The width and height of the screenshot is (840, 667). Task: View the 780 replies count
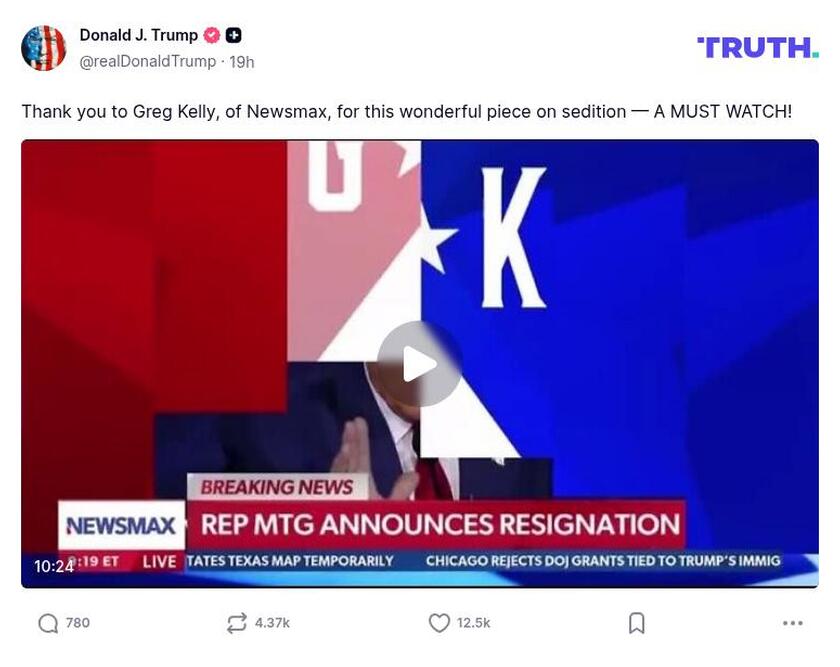pos(78,623)
